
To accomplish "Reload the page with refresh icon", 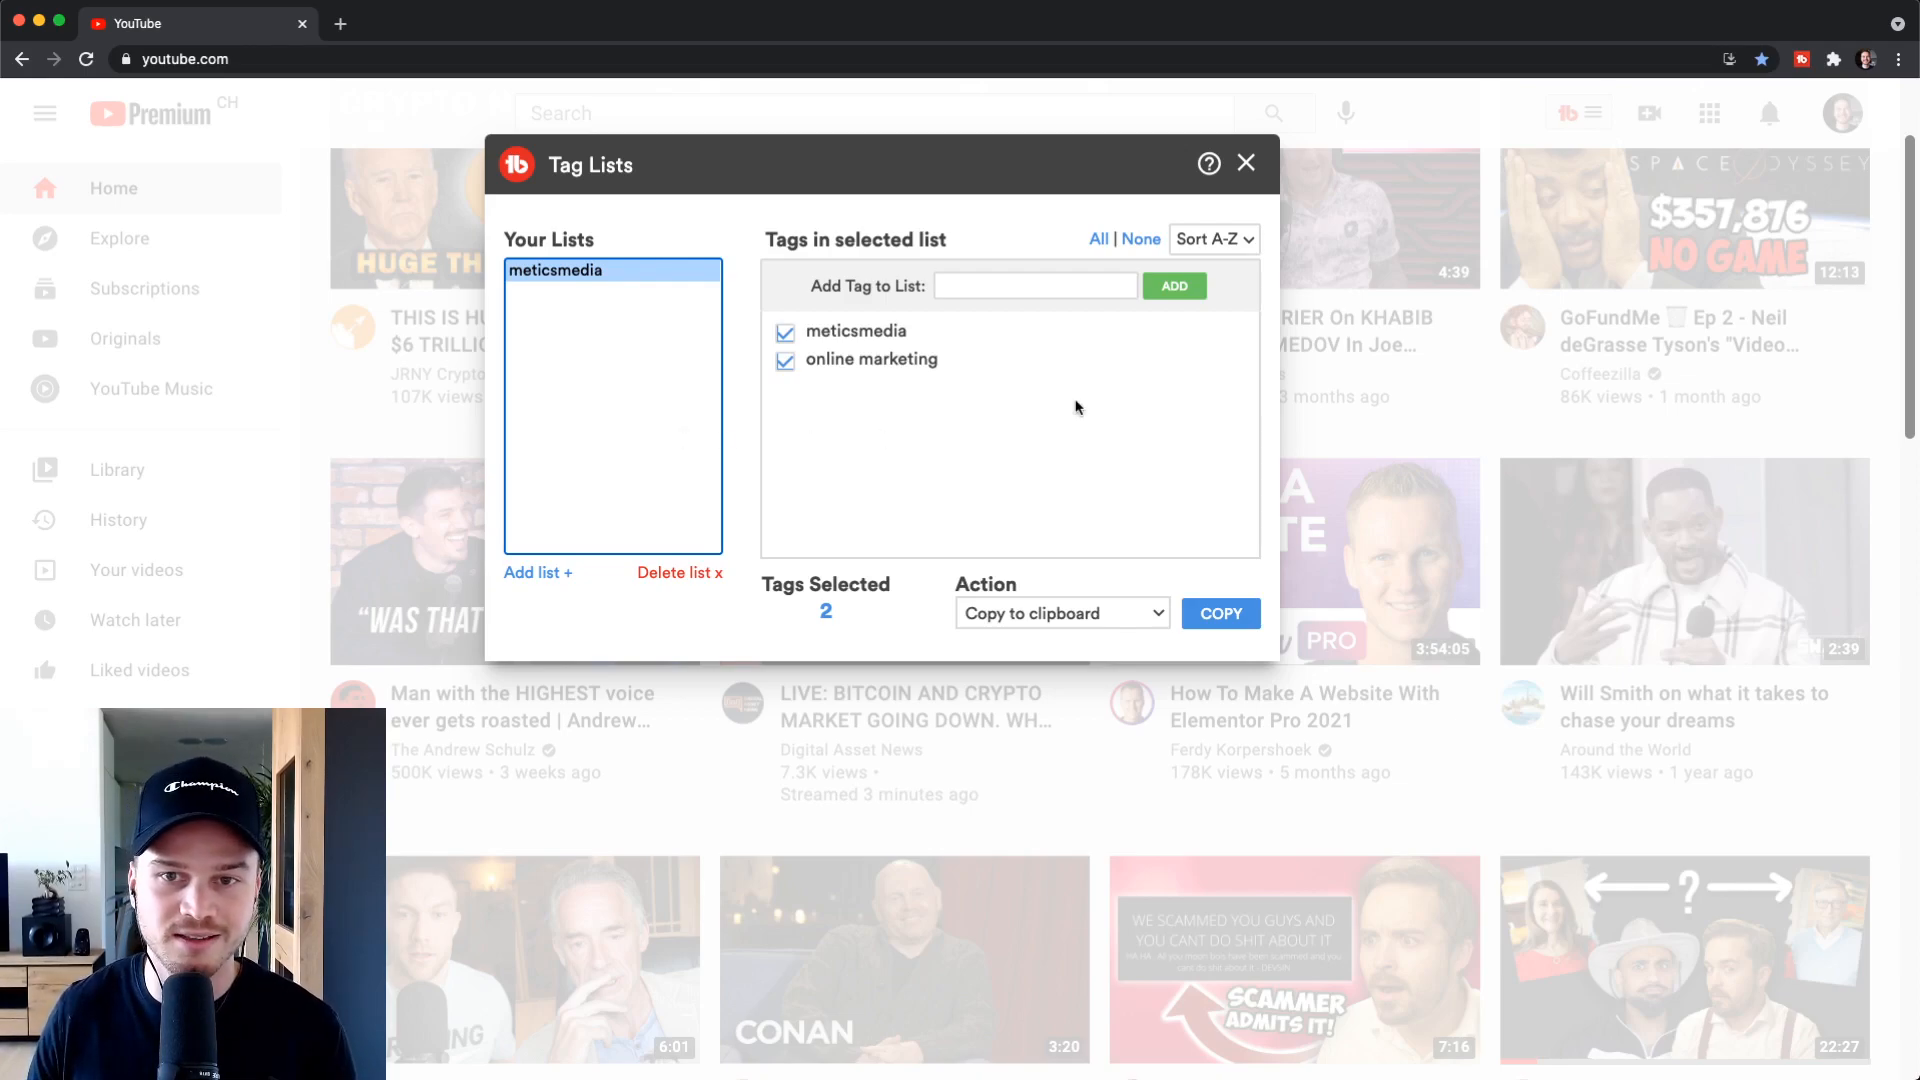I will click(x=86, y=59).
